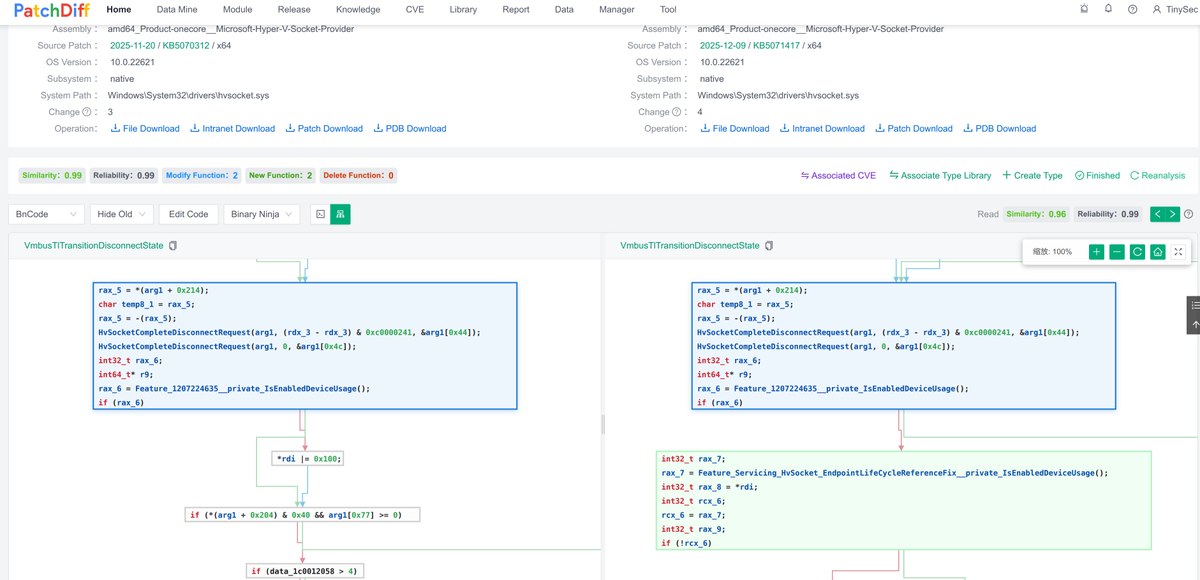Click left PDB Download link

(x=410, y=128)
